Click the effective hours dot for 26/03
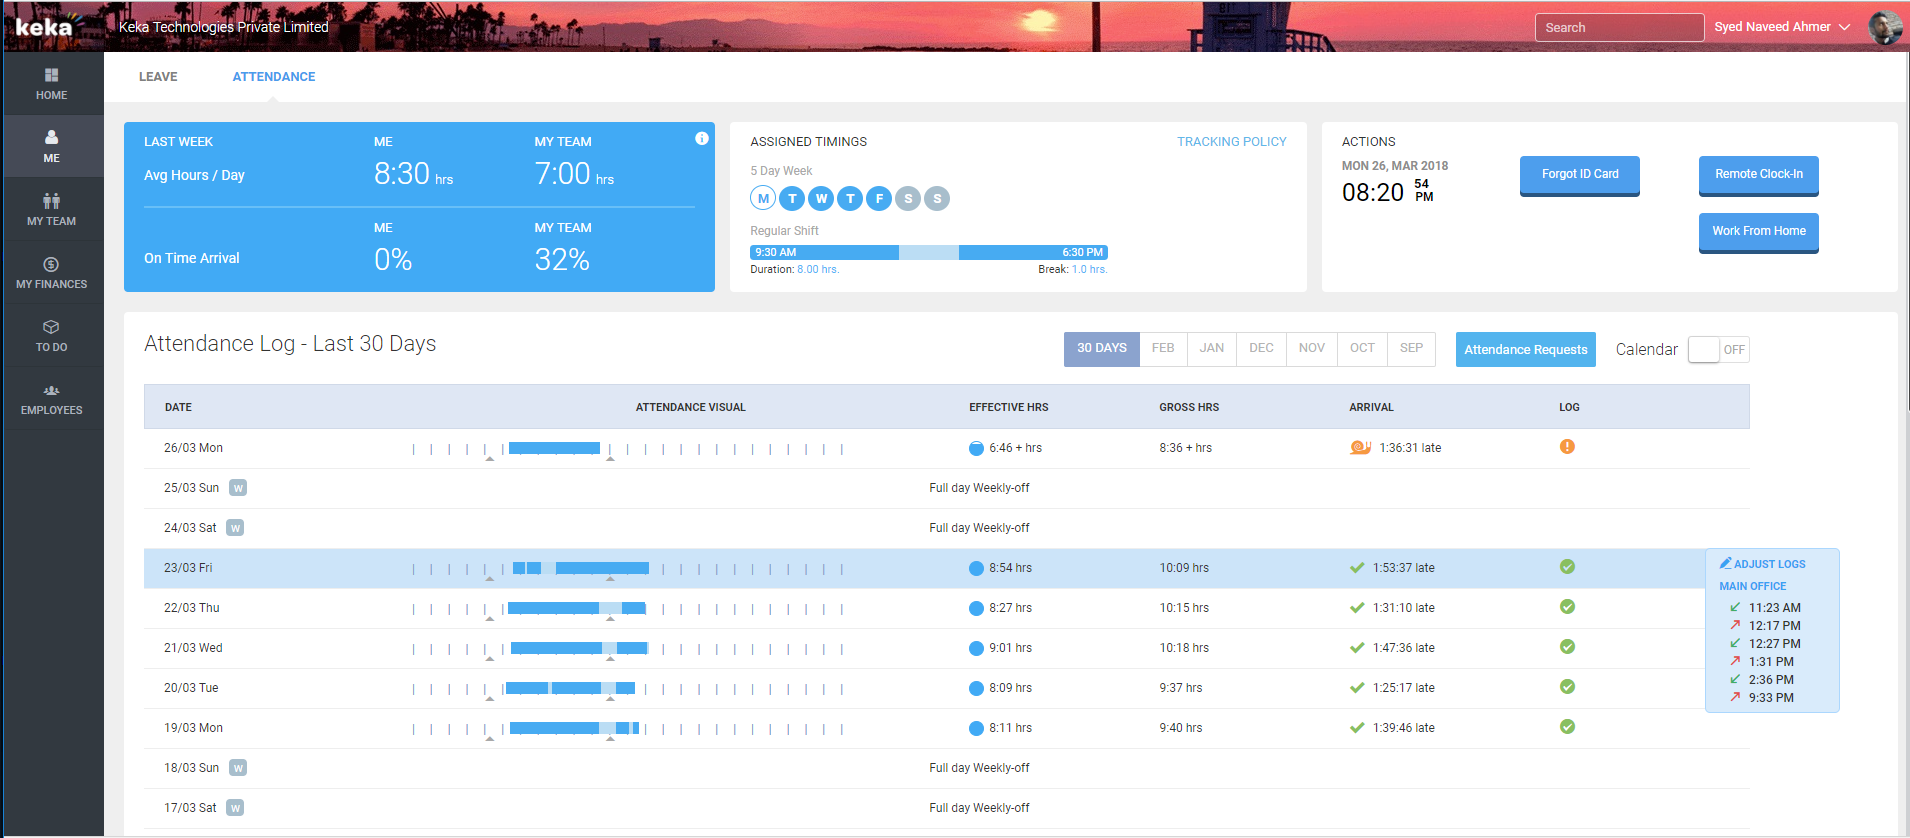This screenshot has height=838, width=1910. point(976,448)
